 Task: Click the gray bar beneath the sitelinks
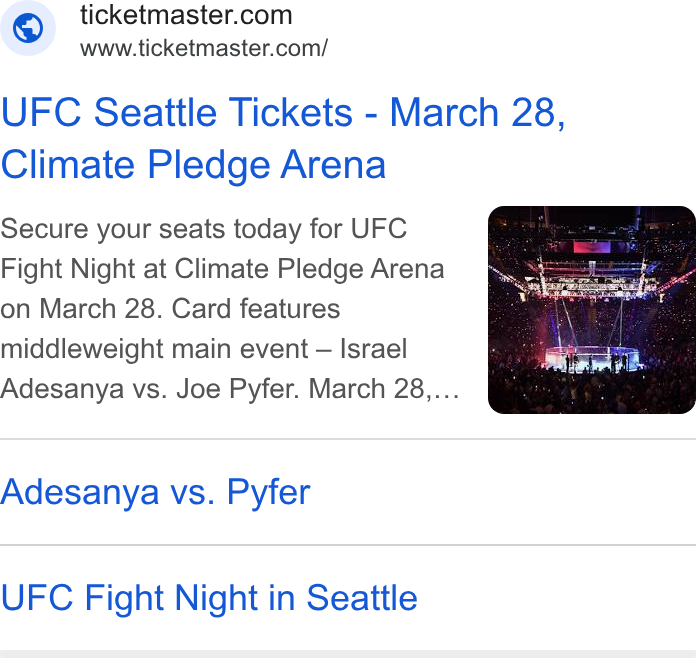pos(348,654)
